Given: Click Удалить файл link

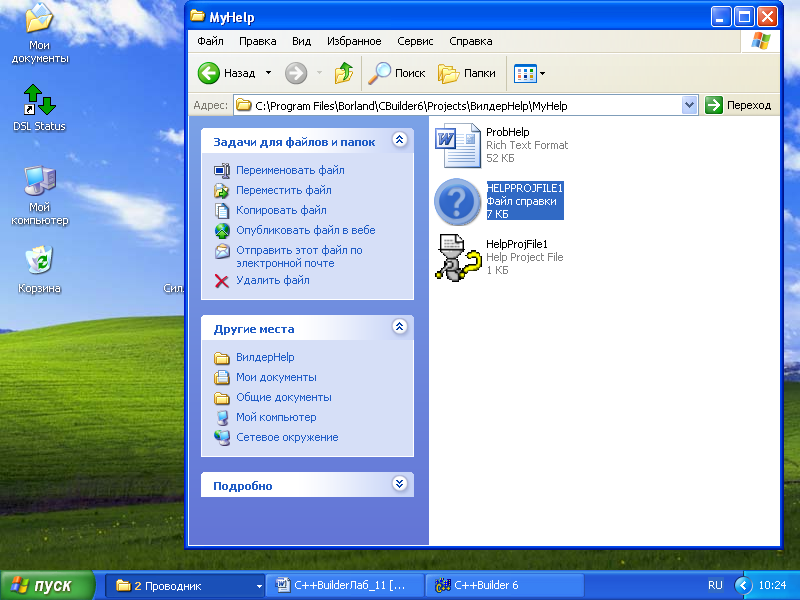Looking at the screenshot, I should coord(272,280).
